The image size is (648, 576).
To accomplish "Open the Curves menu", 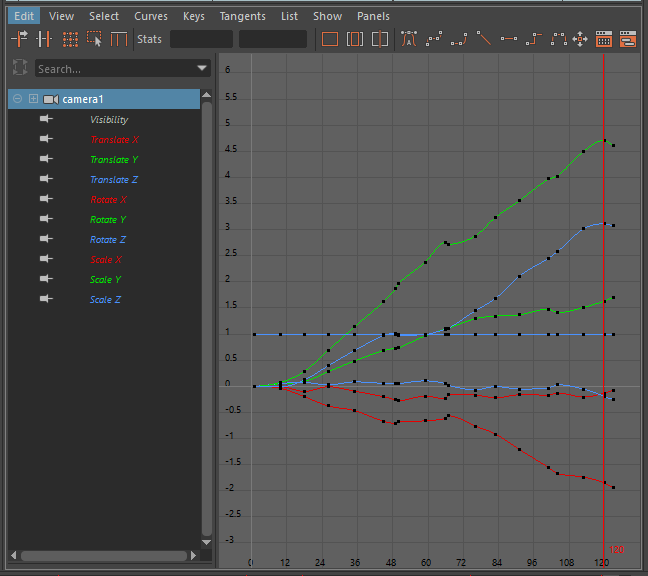I will pyautogui.click(x=151, y=16).
